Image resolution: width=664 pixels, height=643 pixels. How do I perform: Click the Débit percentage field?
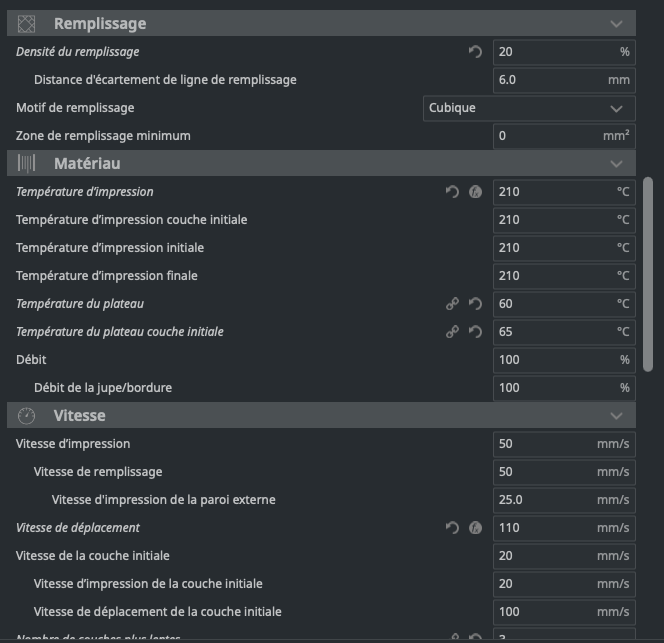coord(553,360)
